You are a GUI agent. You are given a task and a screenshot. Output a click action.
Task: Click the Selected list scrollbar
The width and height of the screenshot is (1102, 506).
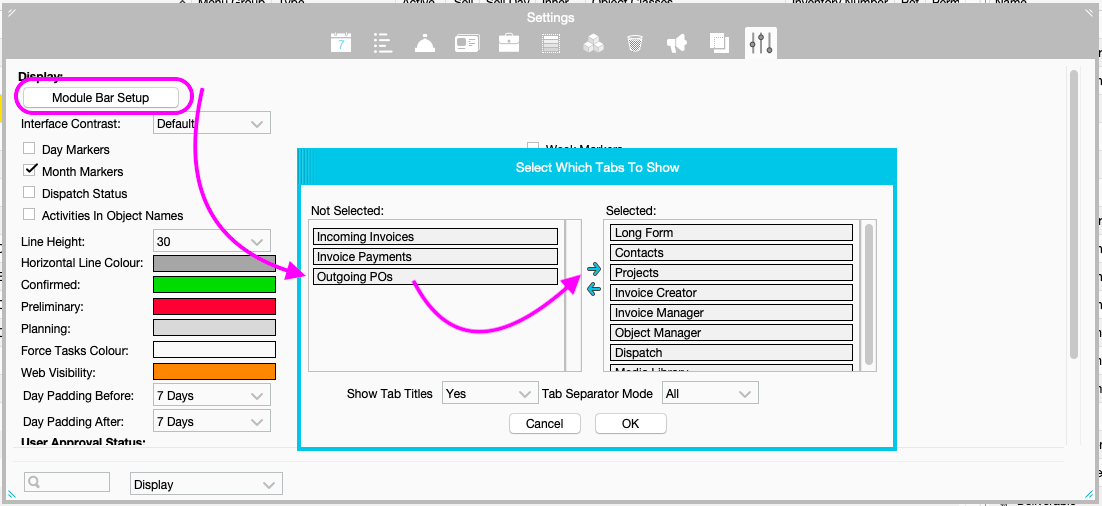pos(869,294)
